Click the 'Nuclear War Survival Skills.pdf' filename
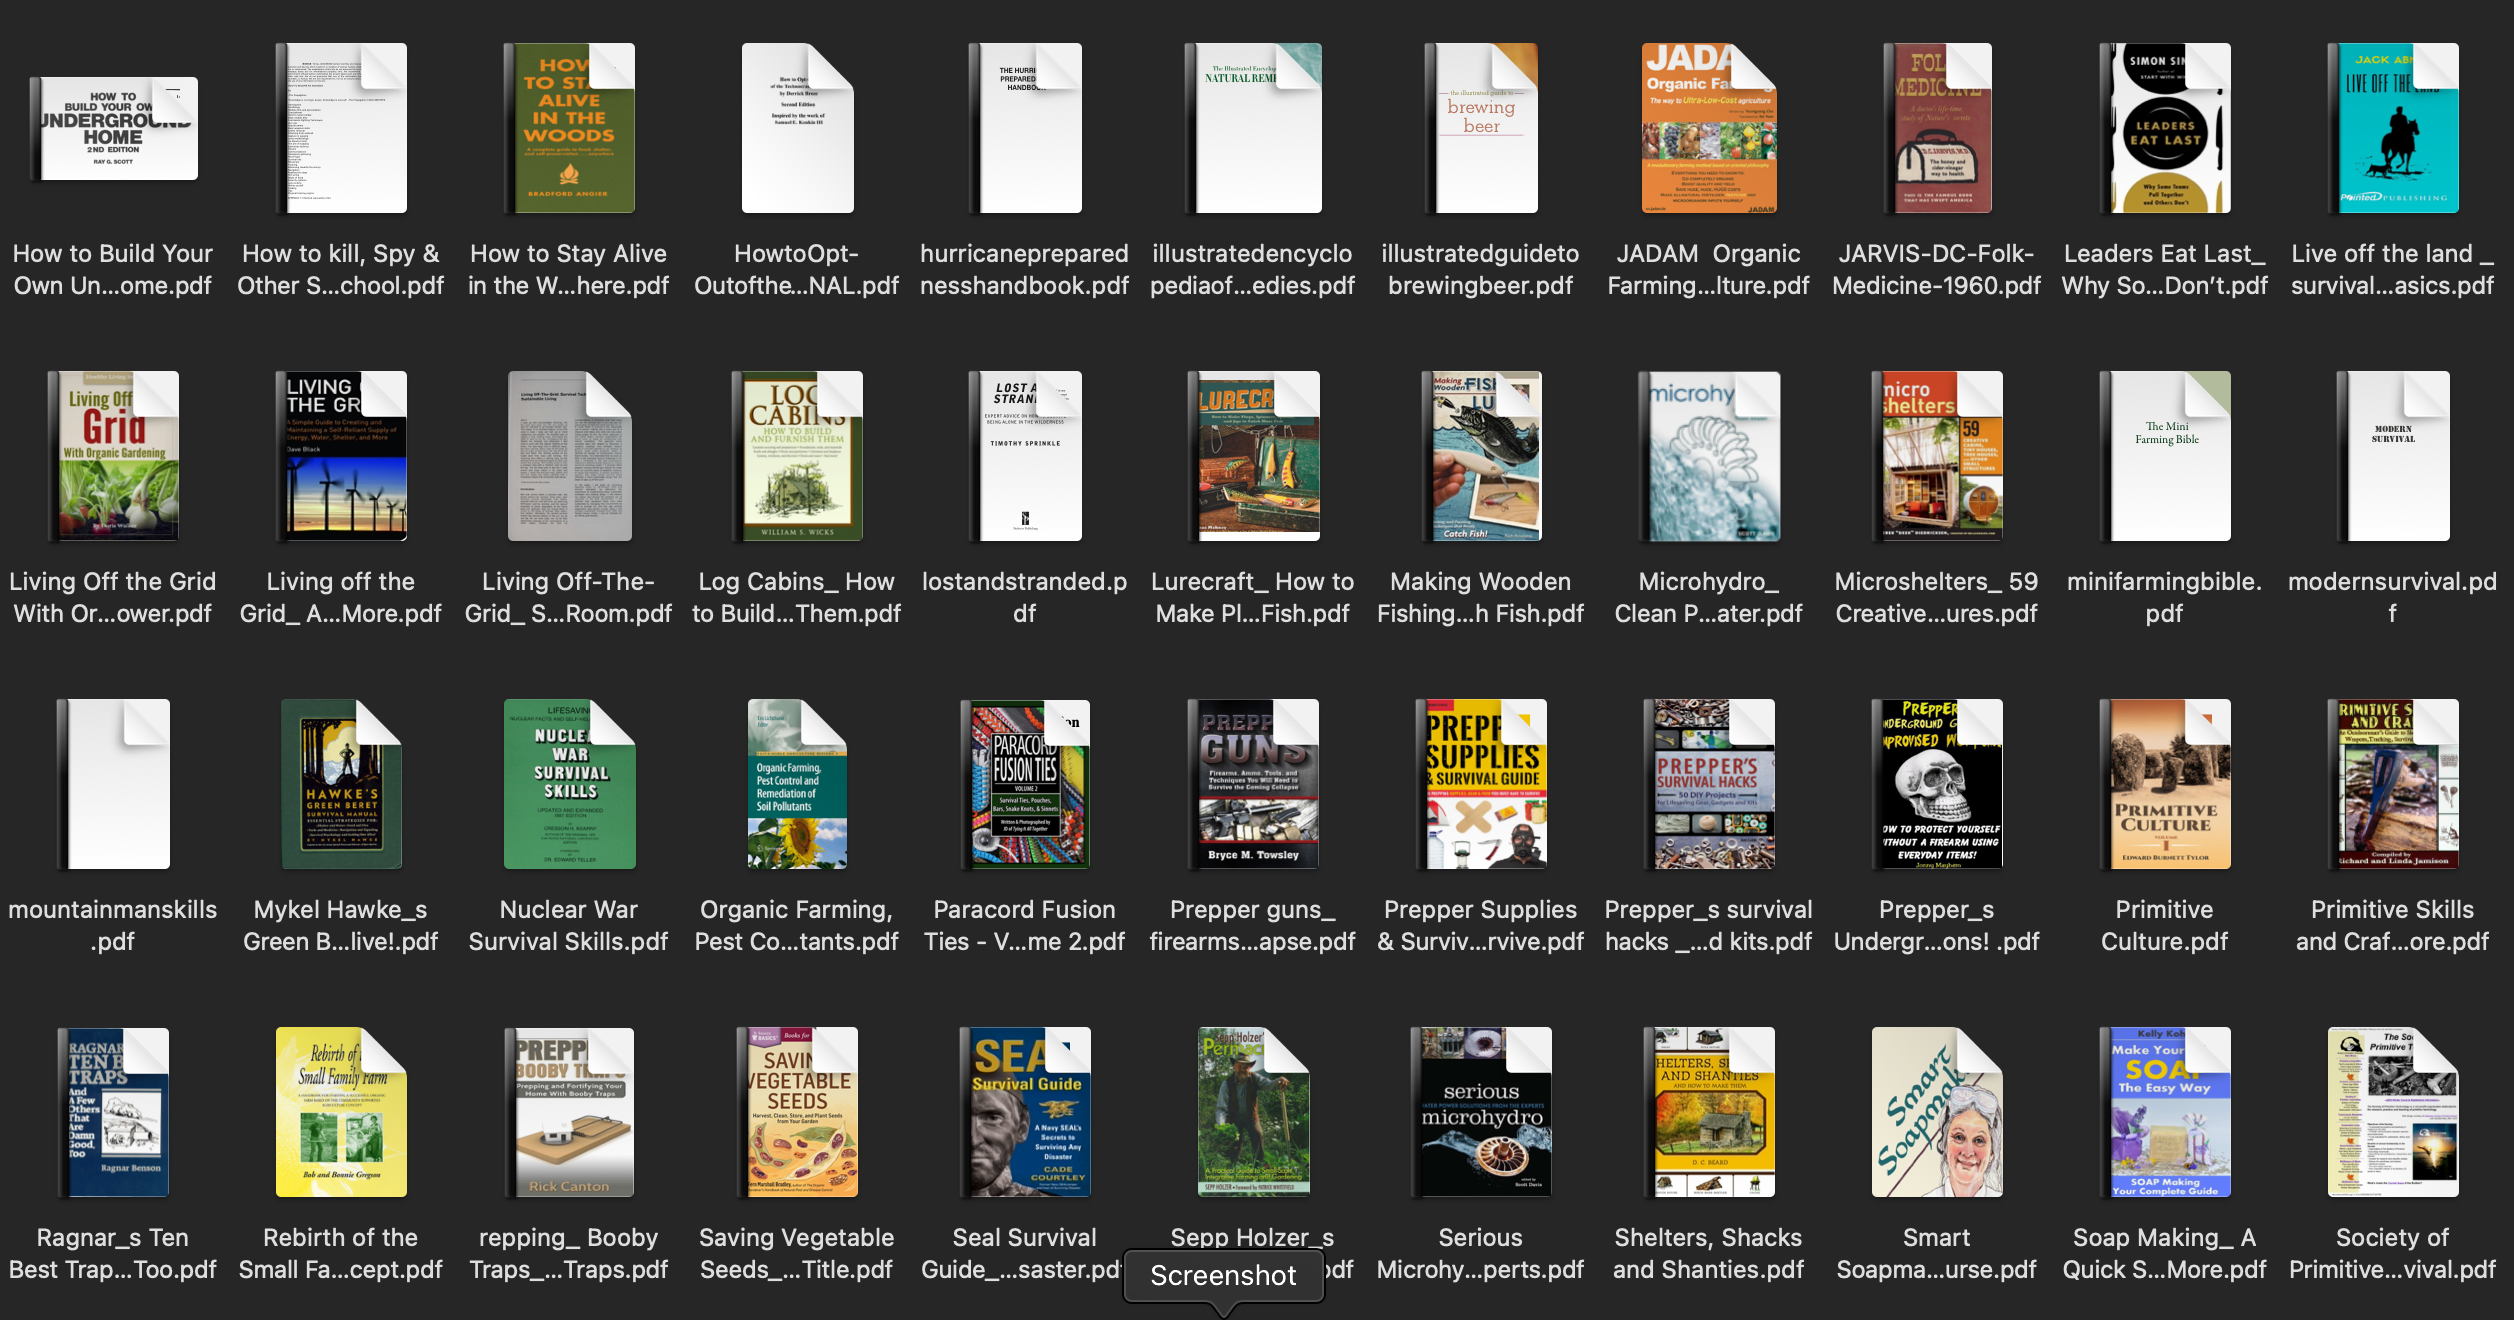 pos(569,926)
